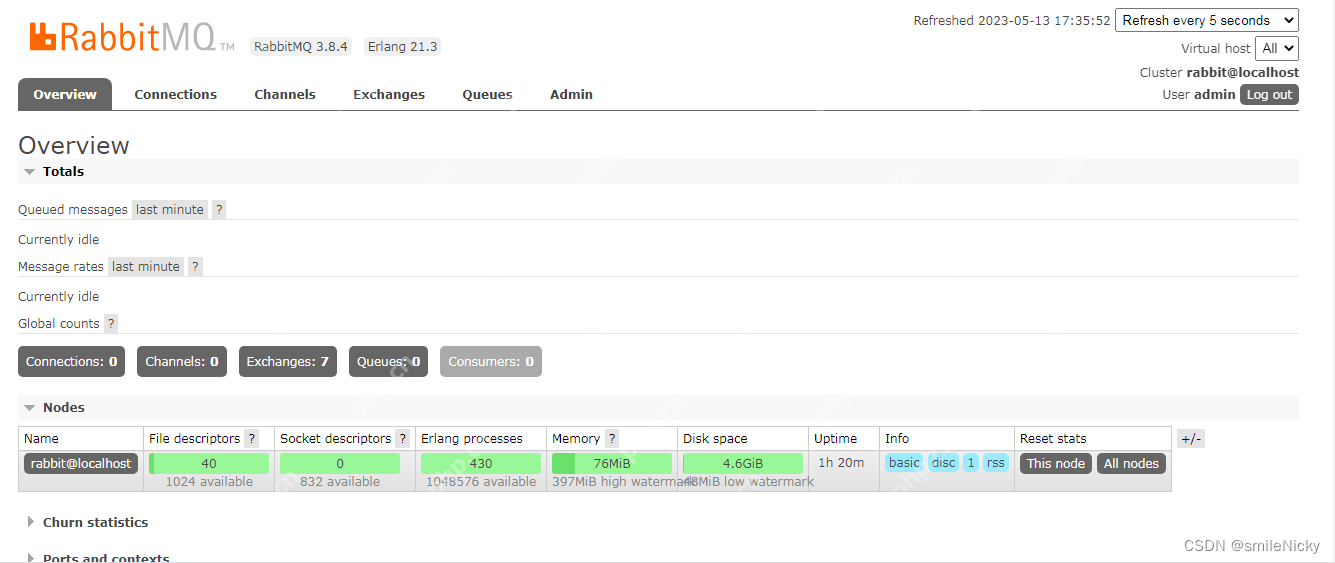
Task: Open help for Message rates
Action: pyautogui.click(x=195, y=267)
